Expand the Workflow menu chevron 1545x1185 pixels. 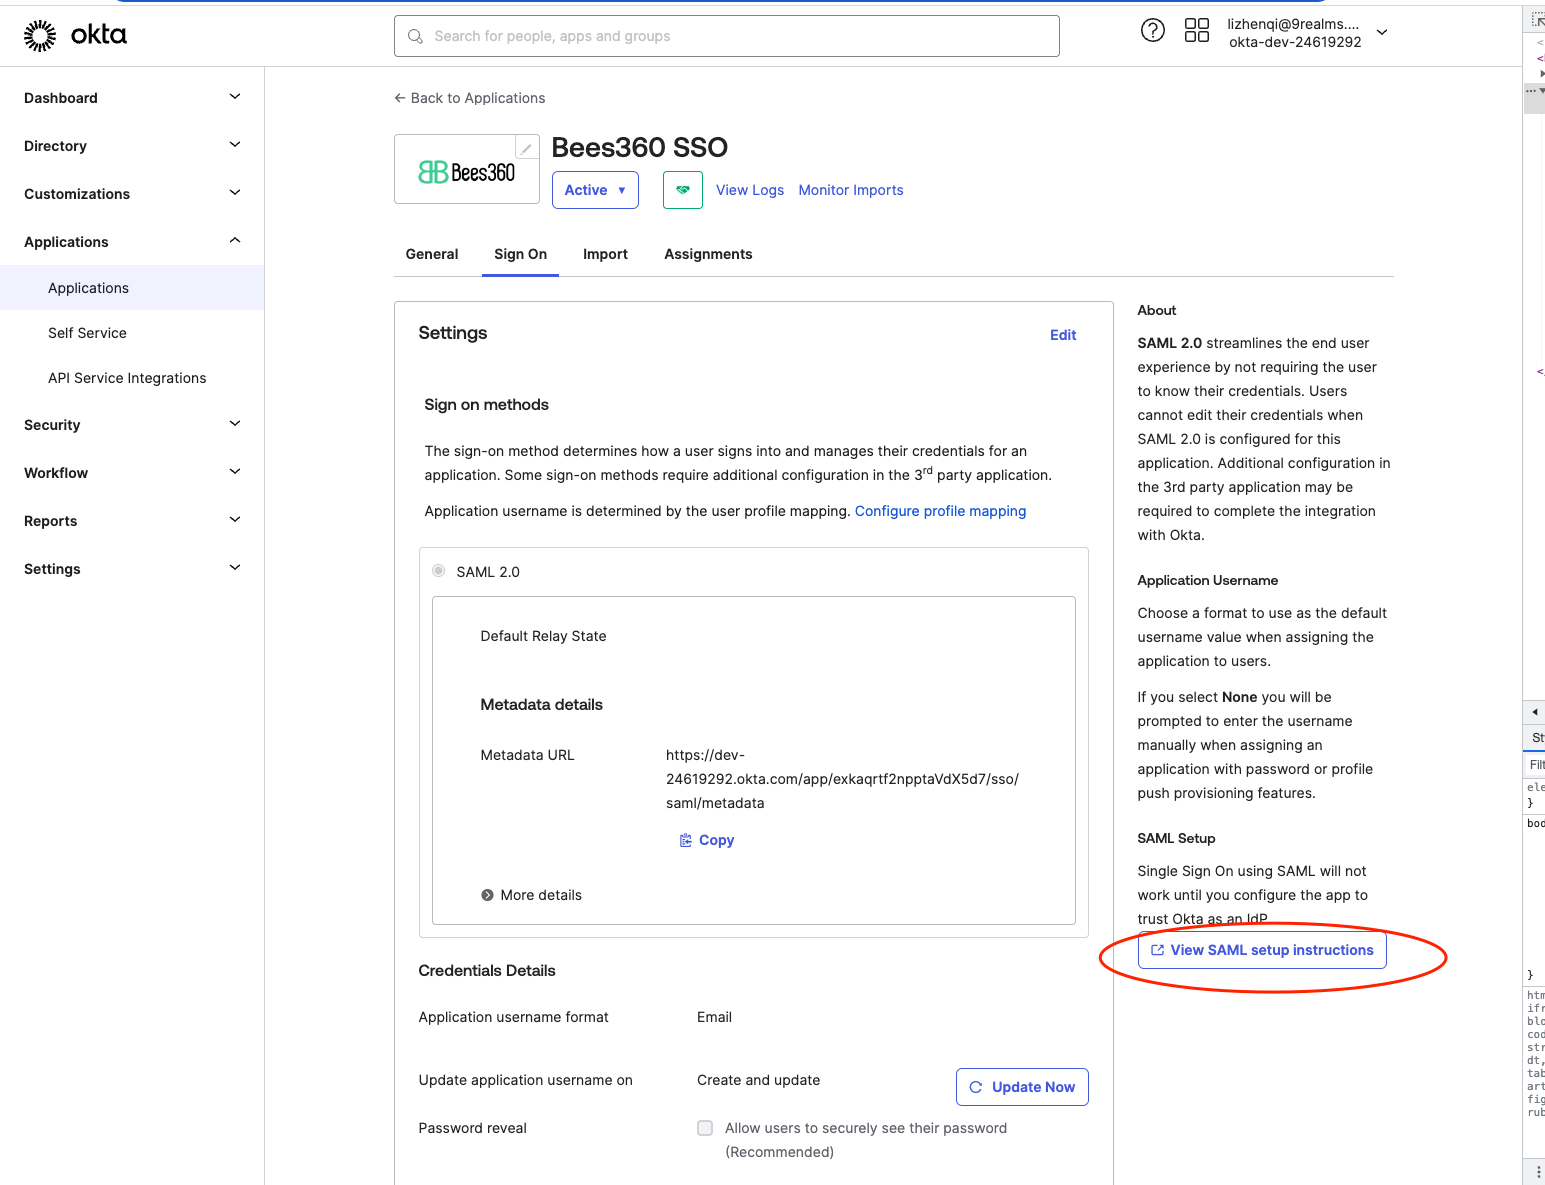235,472
